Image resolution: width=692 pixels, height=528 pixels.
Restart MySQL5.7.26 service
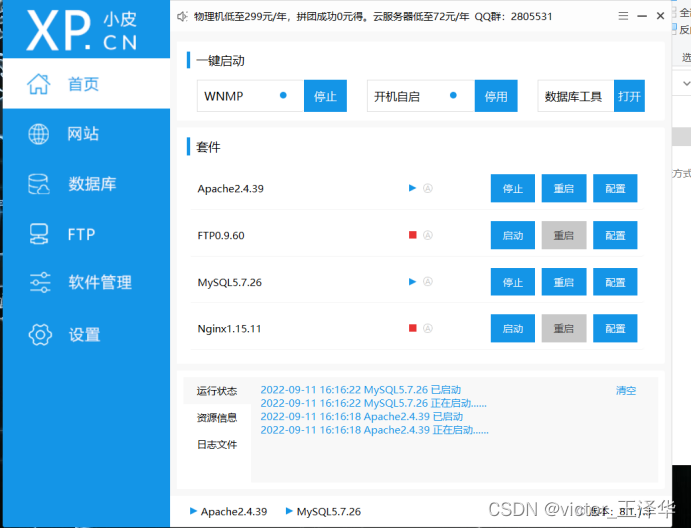[564, 282]
